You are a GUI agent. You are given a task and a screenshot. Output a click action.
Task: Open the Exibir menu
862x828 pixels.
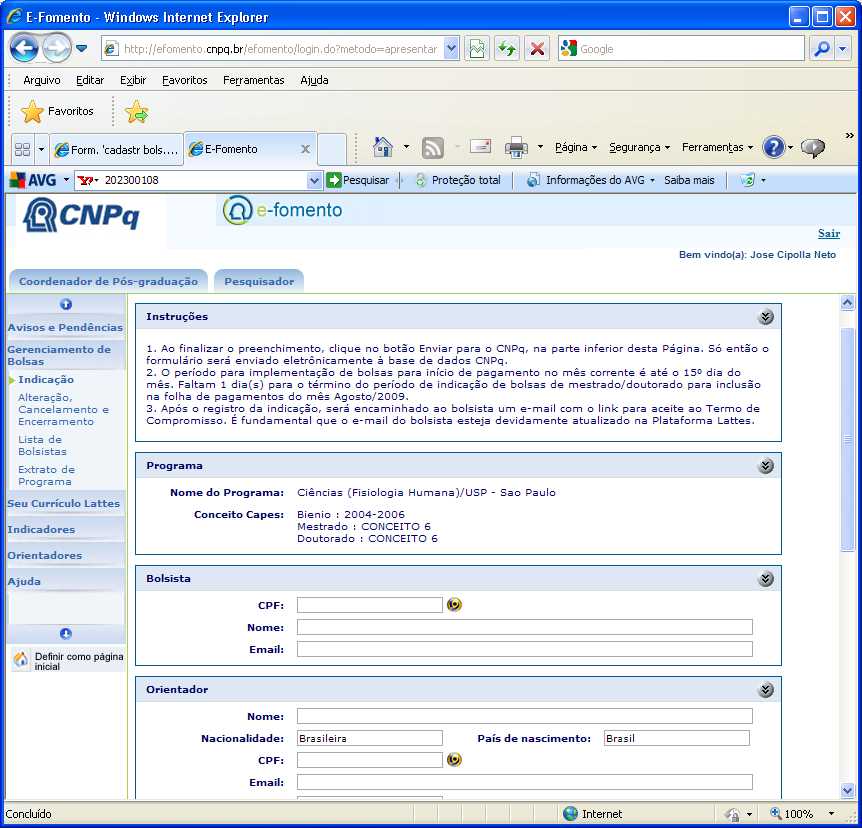(x=133, y=80)
